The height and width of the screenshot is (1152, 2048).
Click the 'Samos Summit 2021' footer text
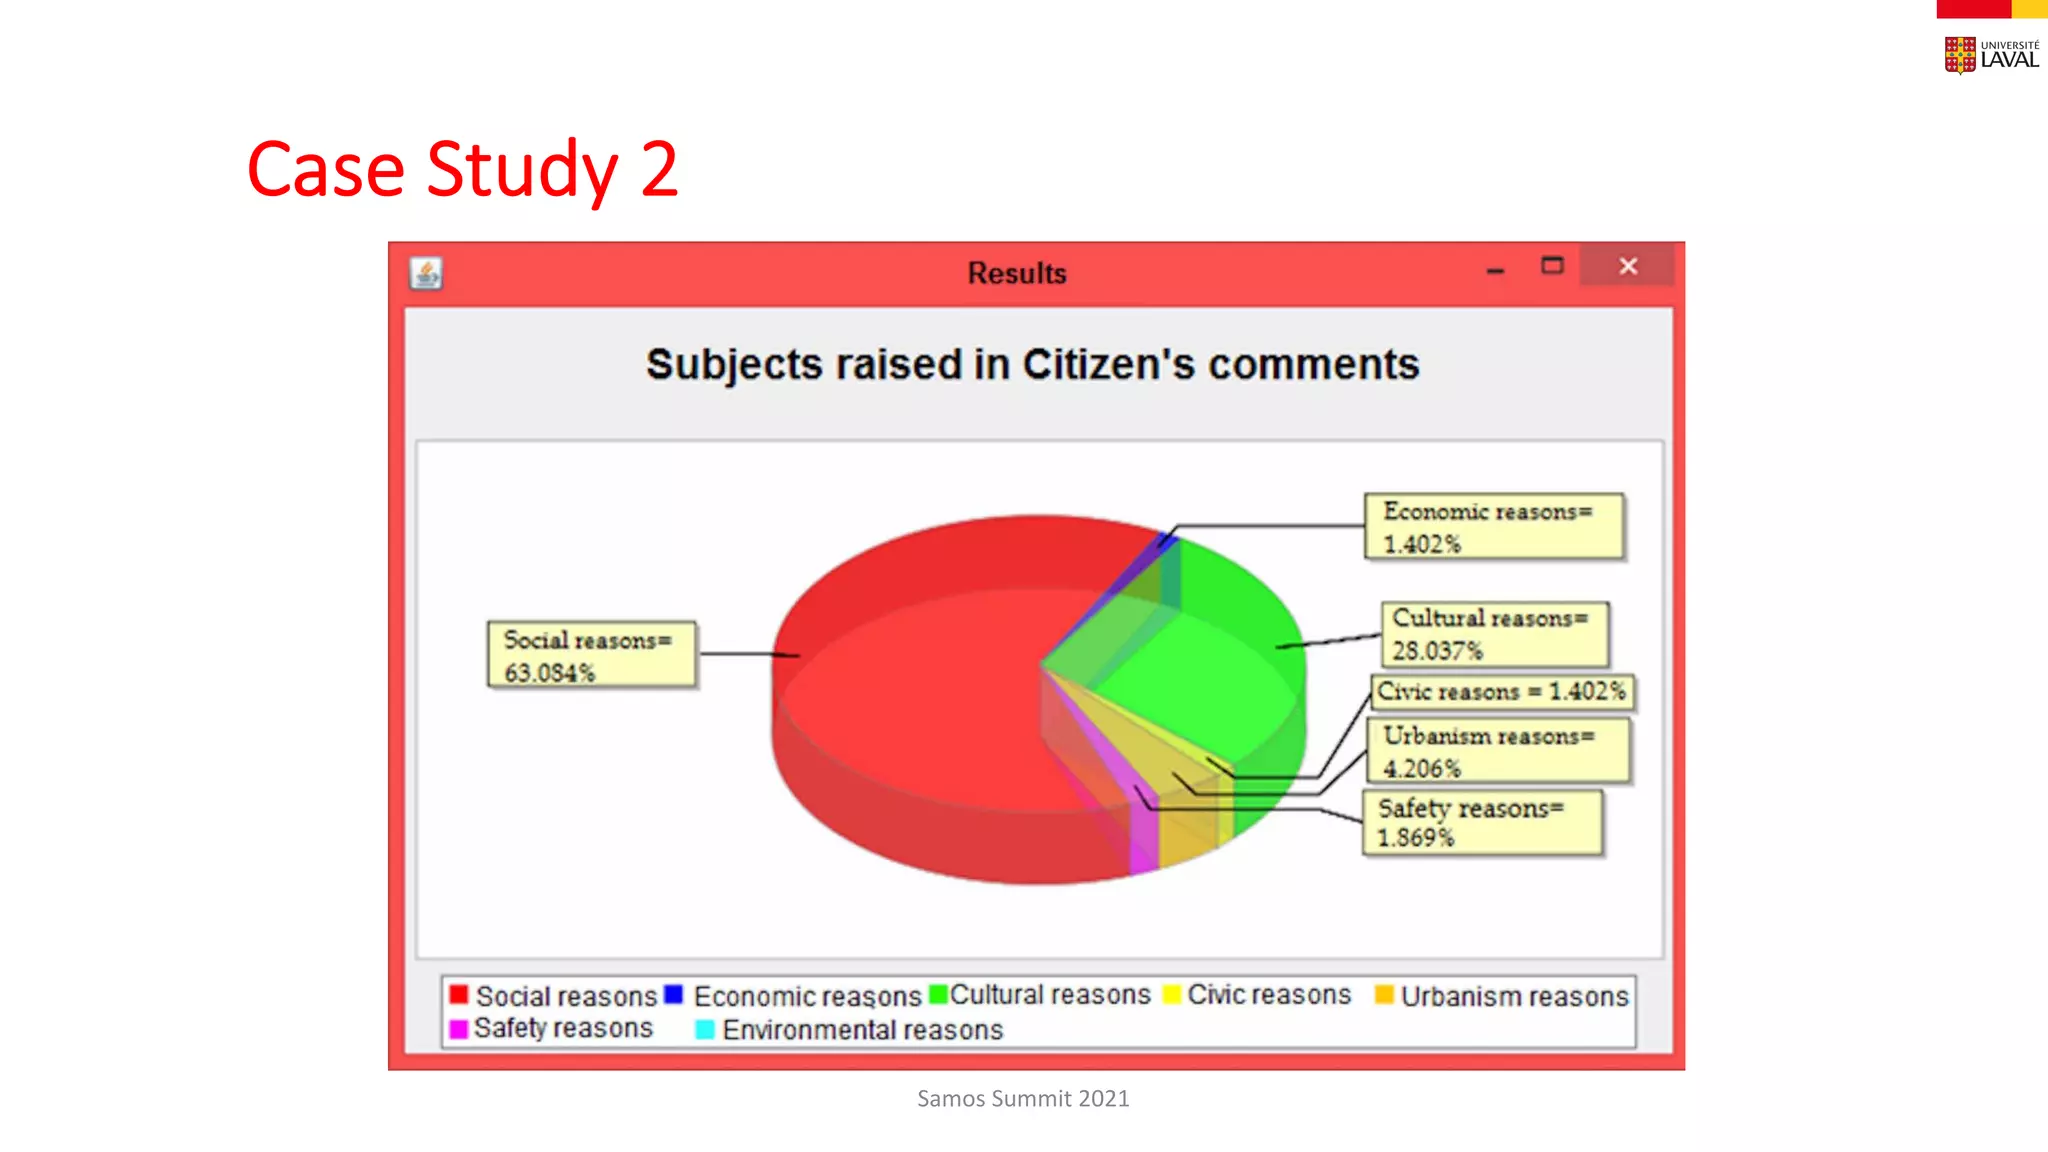pos(1023,1099)
